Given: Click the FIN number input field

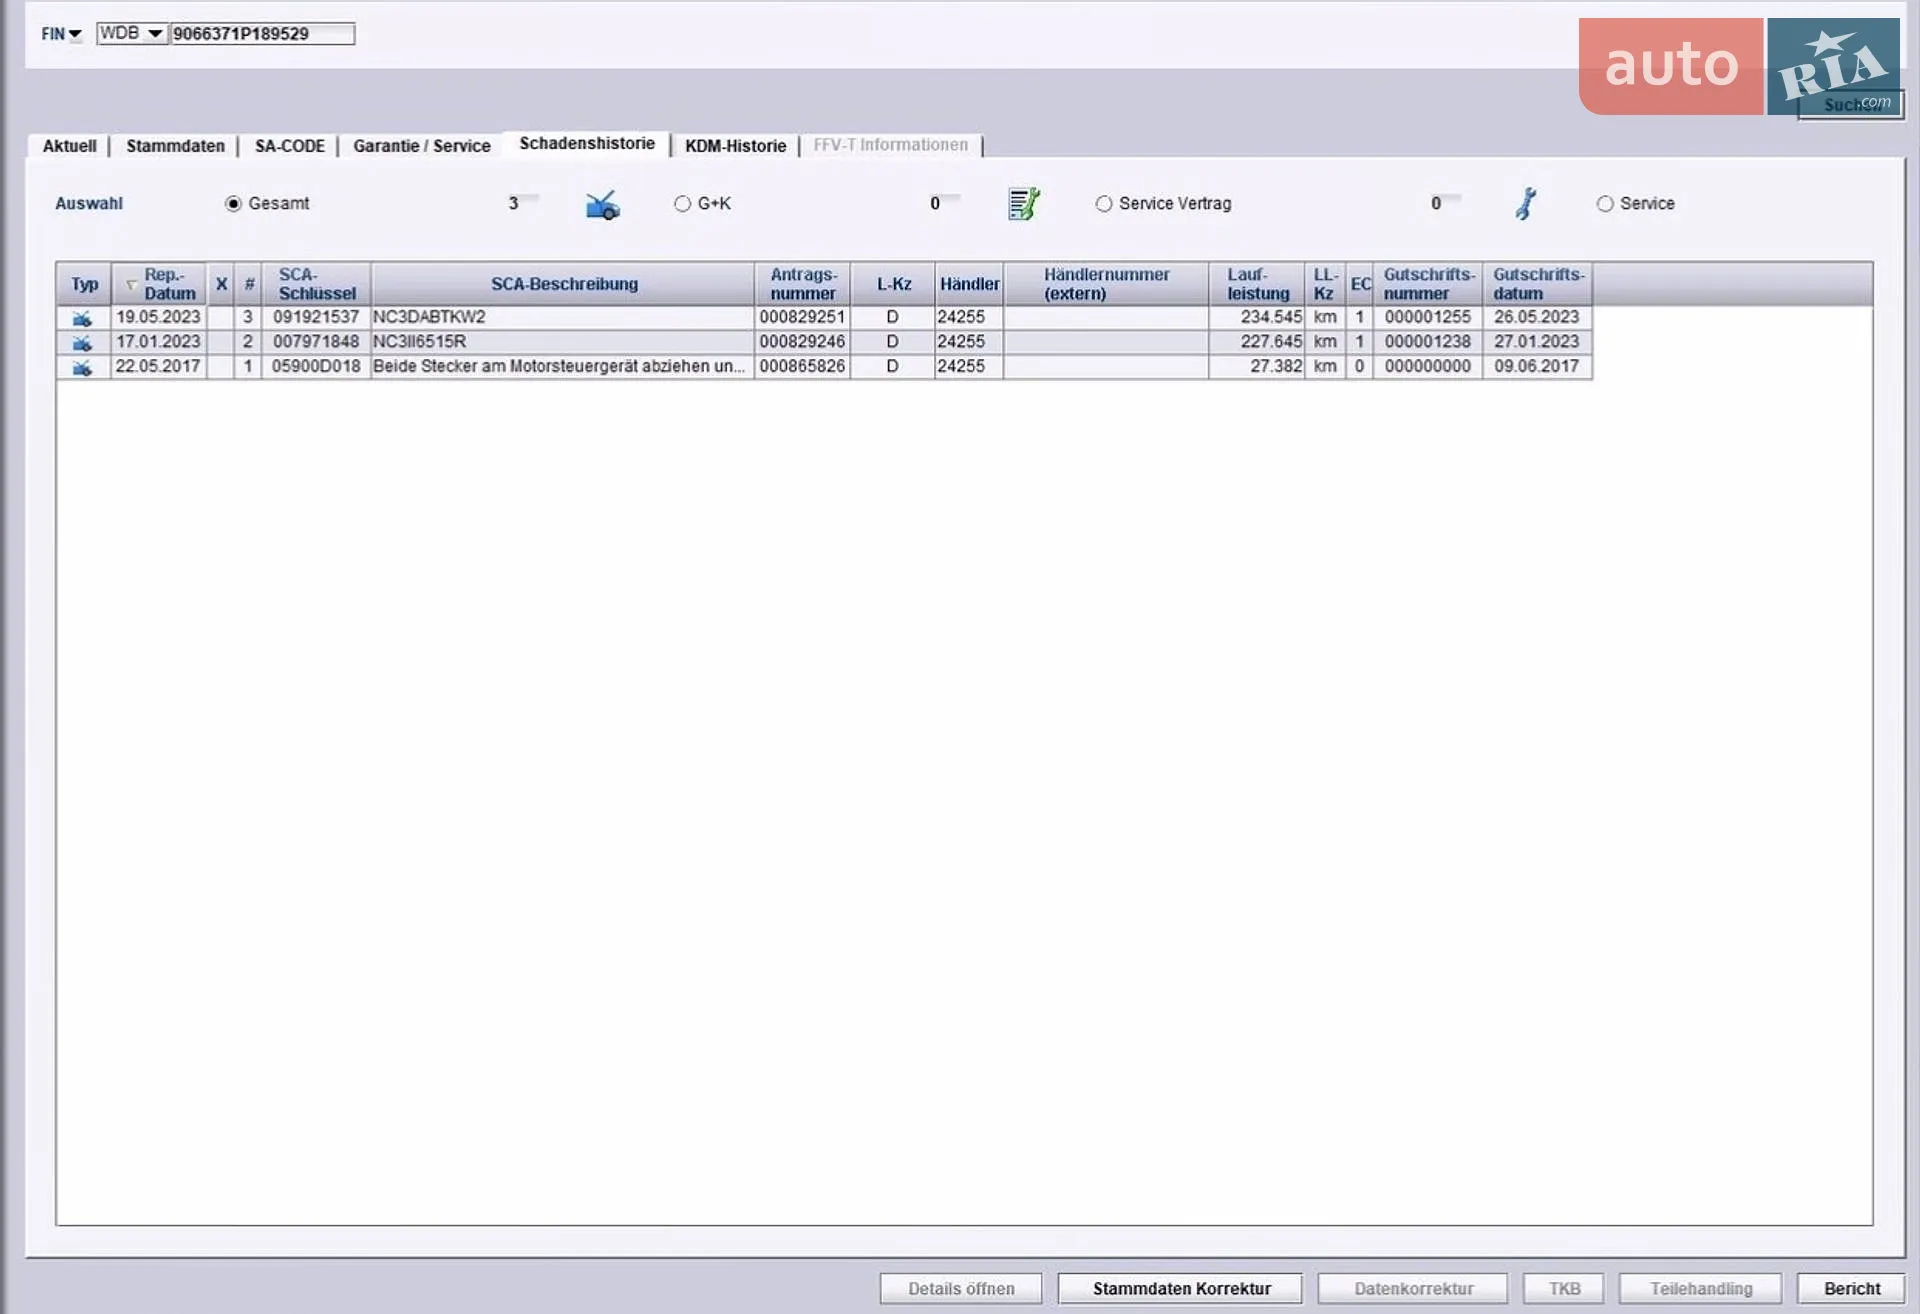Looking at the screenshot, I should pos(262,34).
